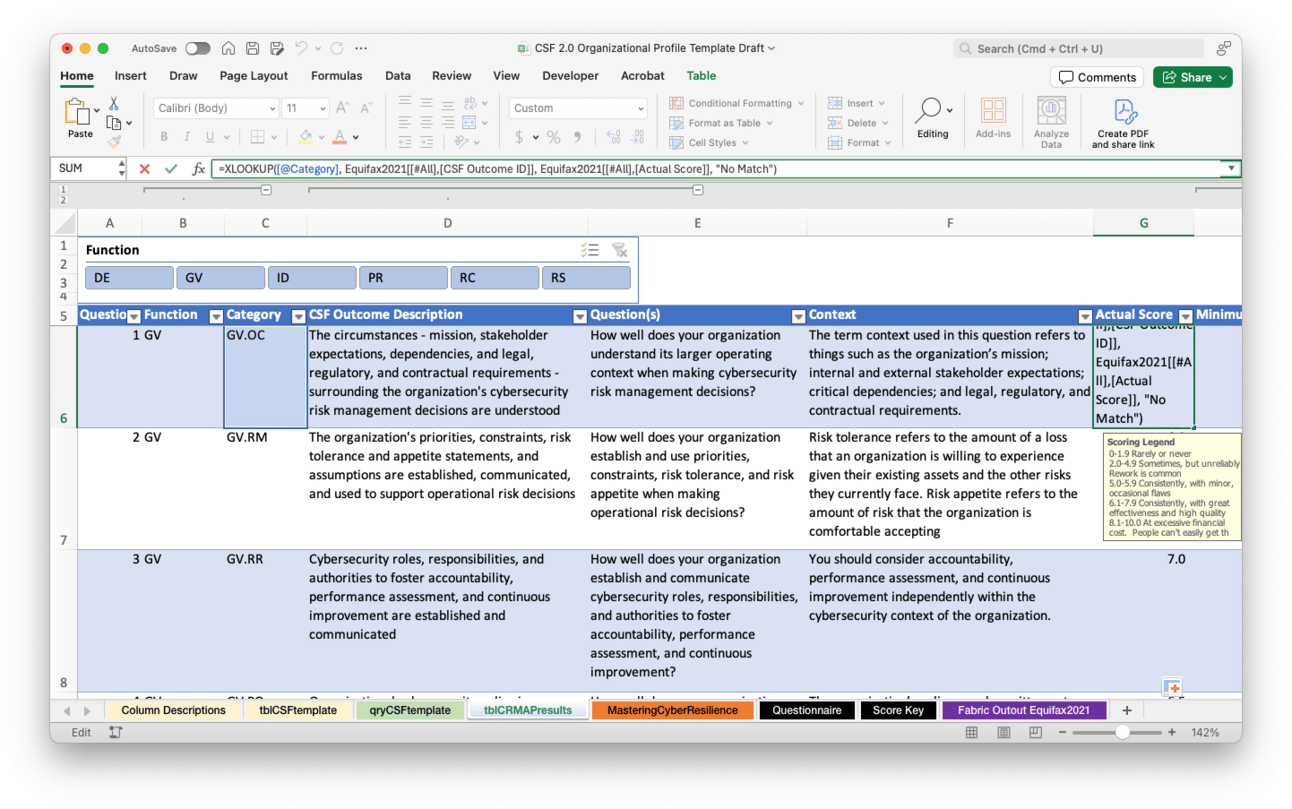
Task: Switch to Page Layout view in status bar
Action: click(x=1003, y=732)
